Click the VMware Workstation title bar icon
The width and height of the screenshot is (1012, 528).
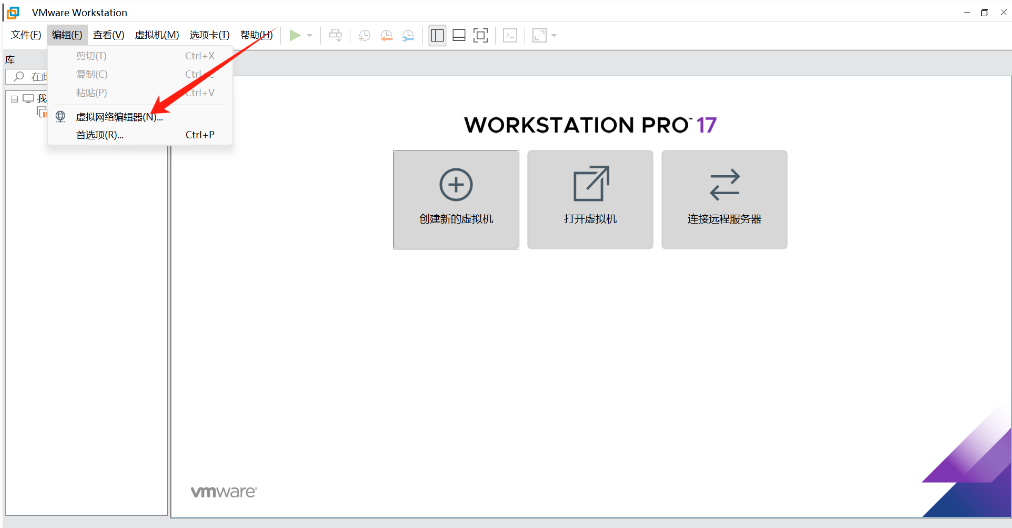tap(12, 12)
